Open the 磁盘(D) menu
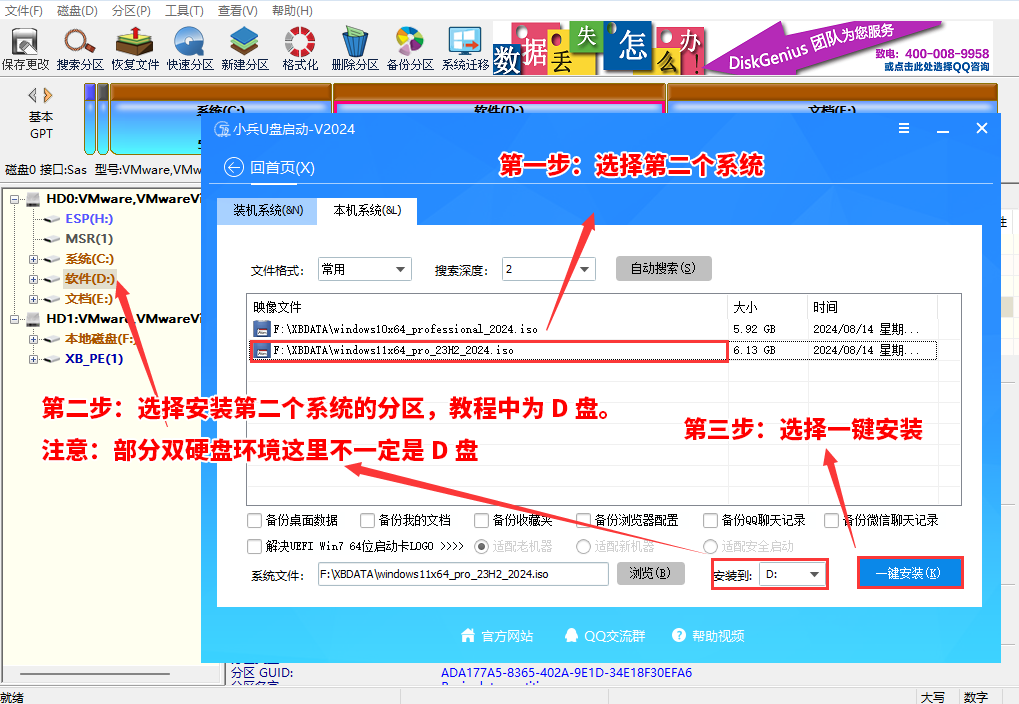 [77, 10]
